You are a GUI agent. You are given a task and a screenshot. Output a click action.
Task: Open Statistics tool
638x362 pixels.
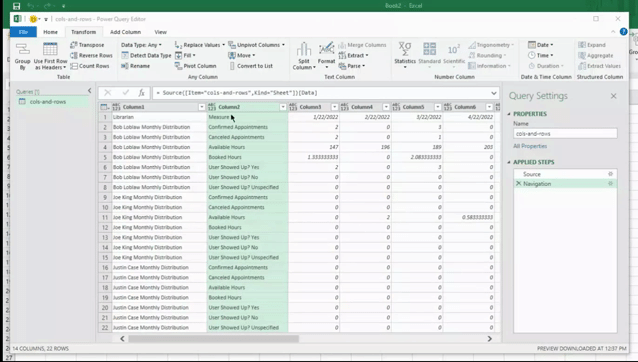click(405, 55)
